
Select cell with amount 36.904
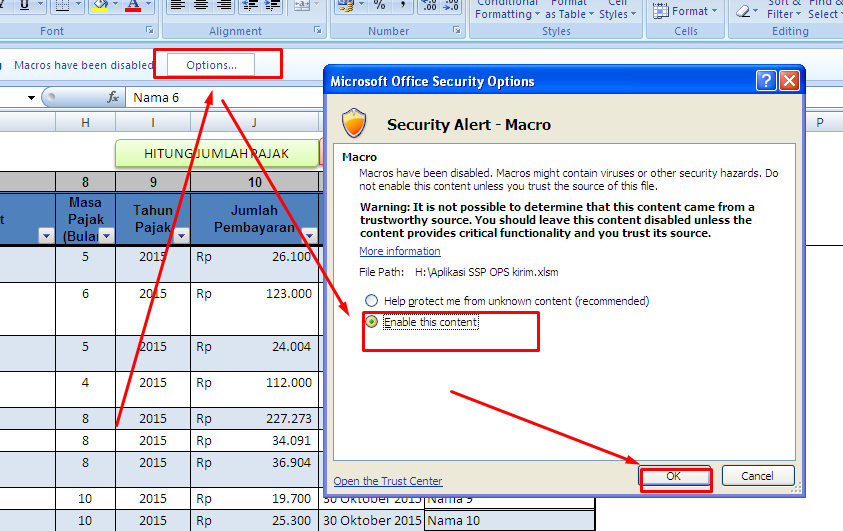[255, 469]
